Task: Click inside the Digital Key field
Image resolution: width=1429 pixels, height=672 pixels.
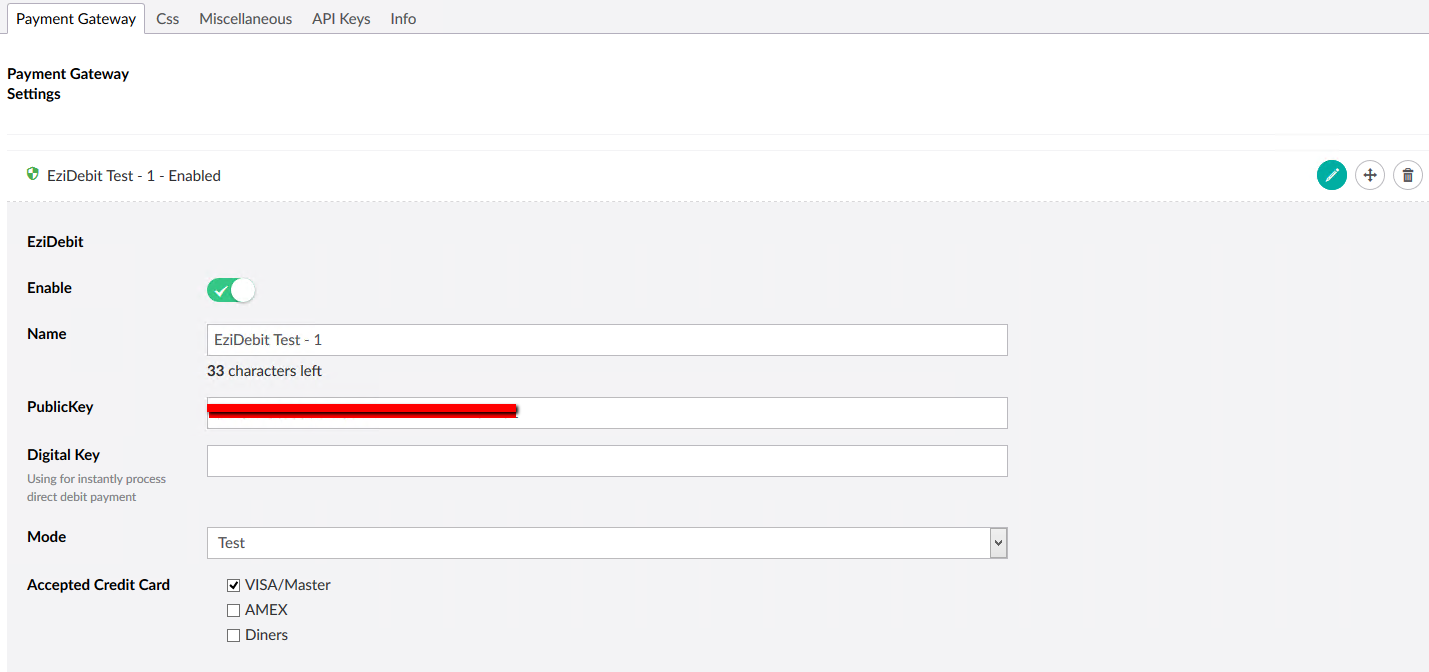Action: tap(607, 461)
